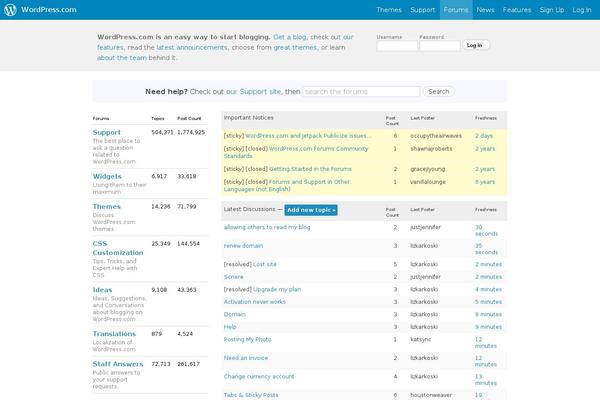Click the 30 seconds freshness link
Image resolution: width=600 pixels, height=400 pixels.
(x=486, y=230)
